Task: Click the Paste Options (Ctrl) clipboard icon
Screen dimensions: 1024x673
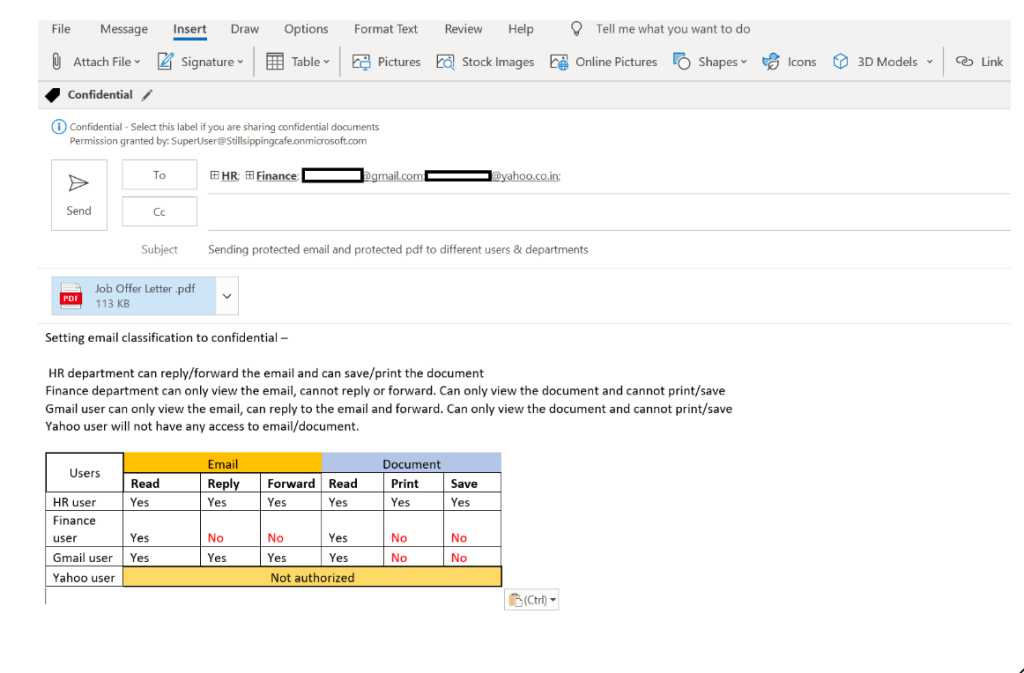Action: point(515,599)
